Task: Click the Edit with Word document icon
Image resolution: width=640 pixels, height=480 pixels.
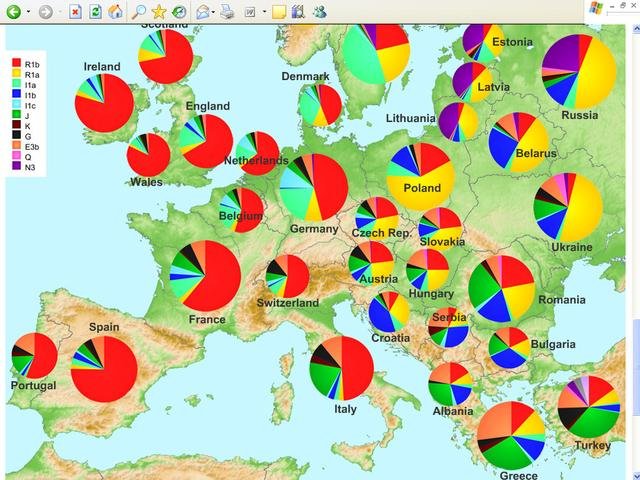Action: pos(249,12)
